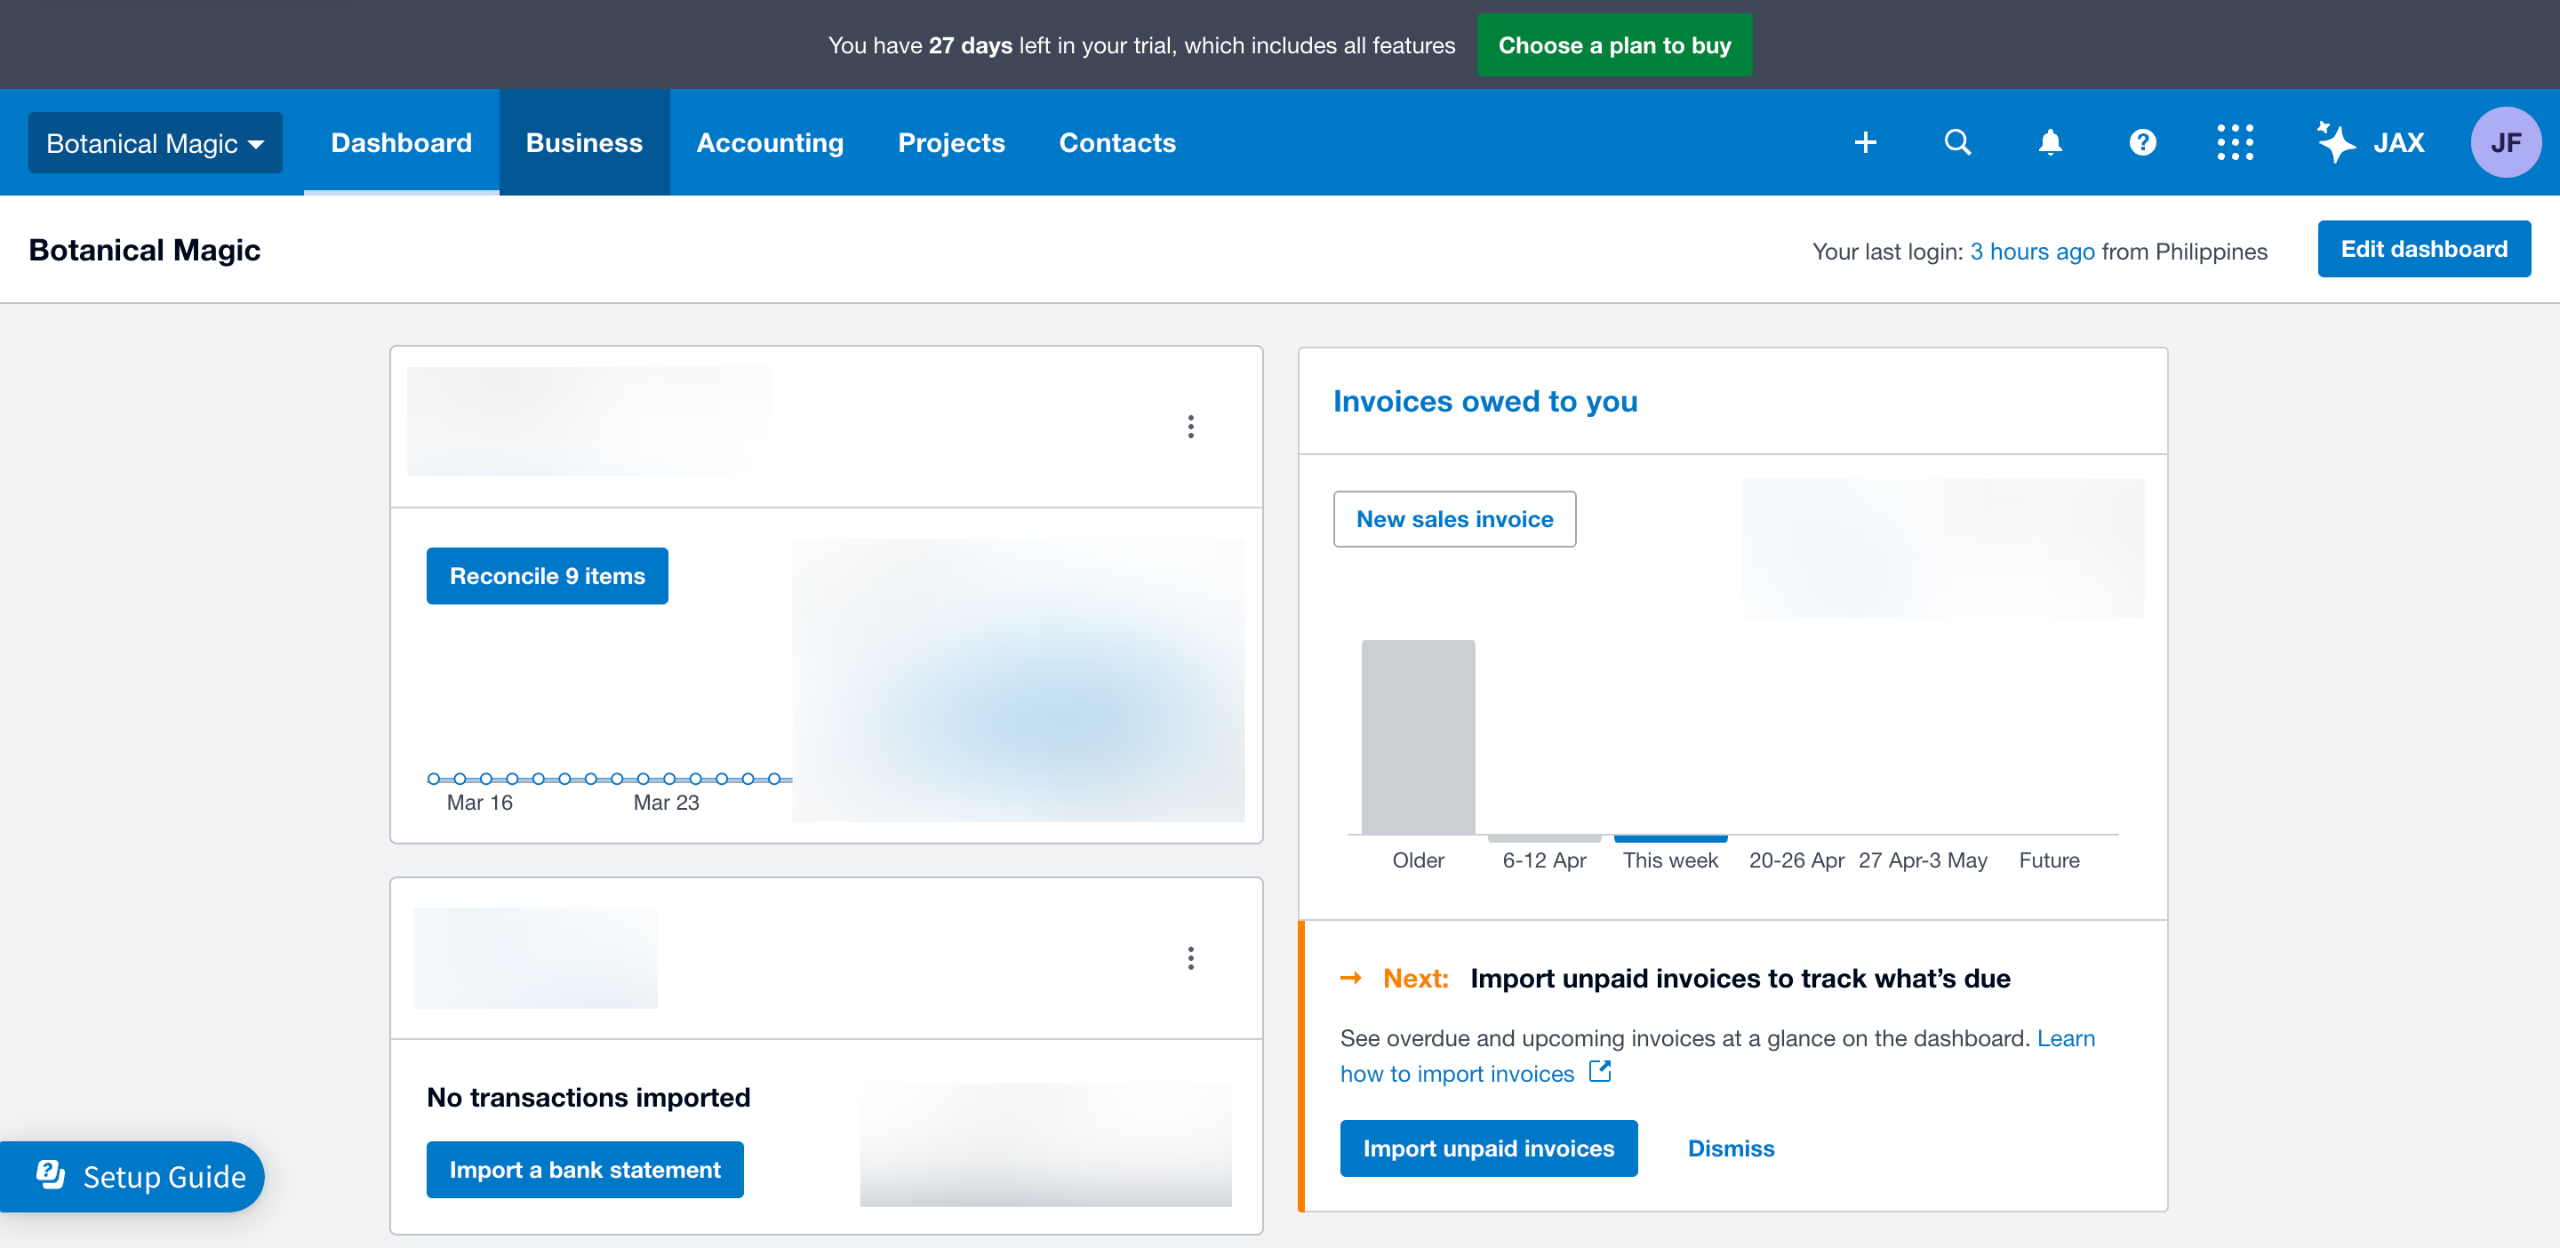Open the help question mark icon

(2142, 143)
